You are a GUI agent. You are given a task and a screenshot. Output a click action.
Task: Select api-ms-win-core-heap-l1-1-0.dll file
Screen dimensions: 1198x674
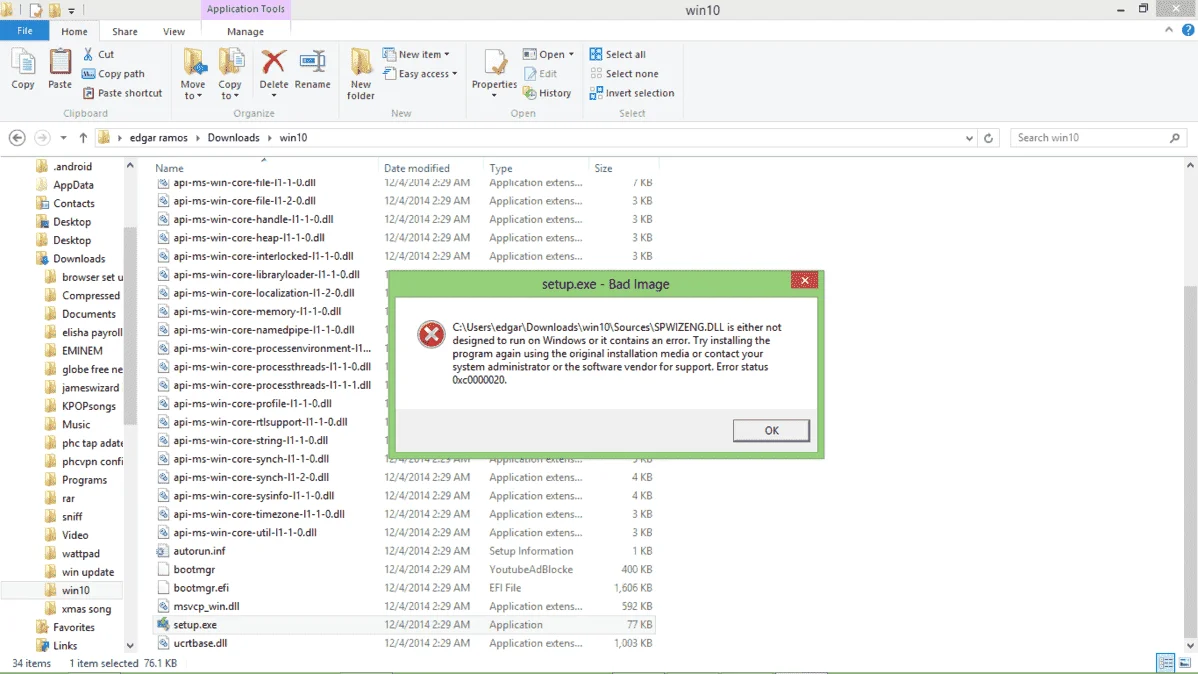[403, 237]
